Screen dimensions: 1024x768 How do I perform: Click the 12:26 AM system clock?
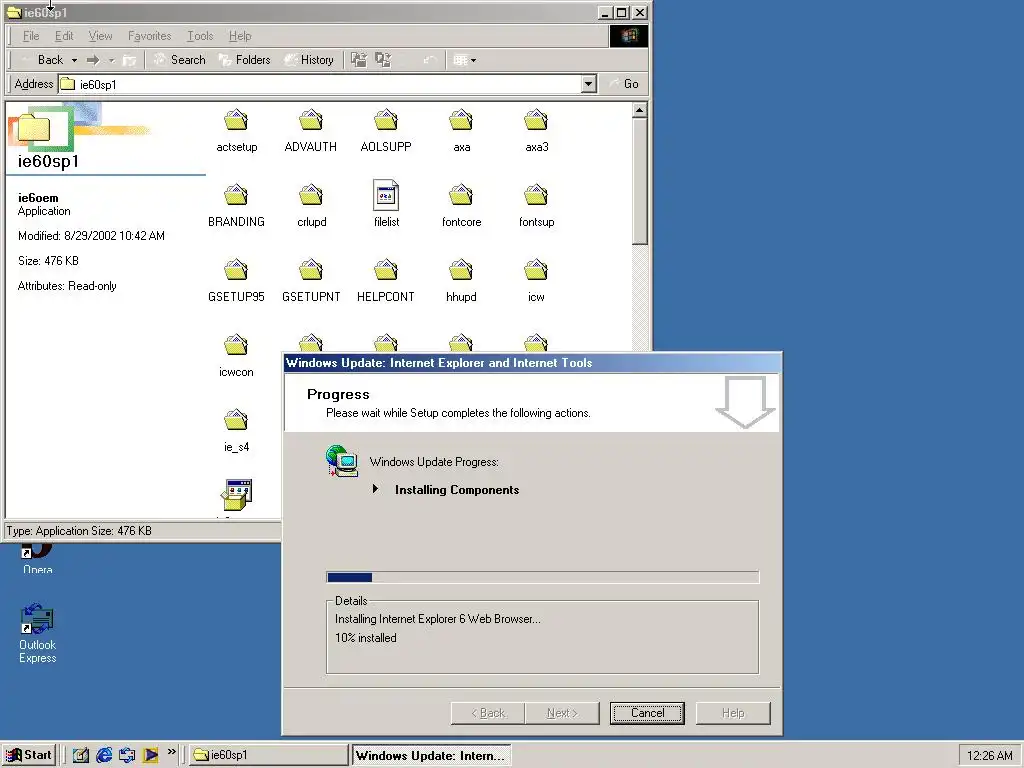tap(989, 756)
